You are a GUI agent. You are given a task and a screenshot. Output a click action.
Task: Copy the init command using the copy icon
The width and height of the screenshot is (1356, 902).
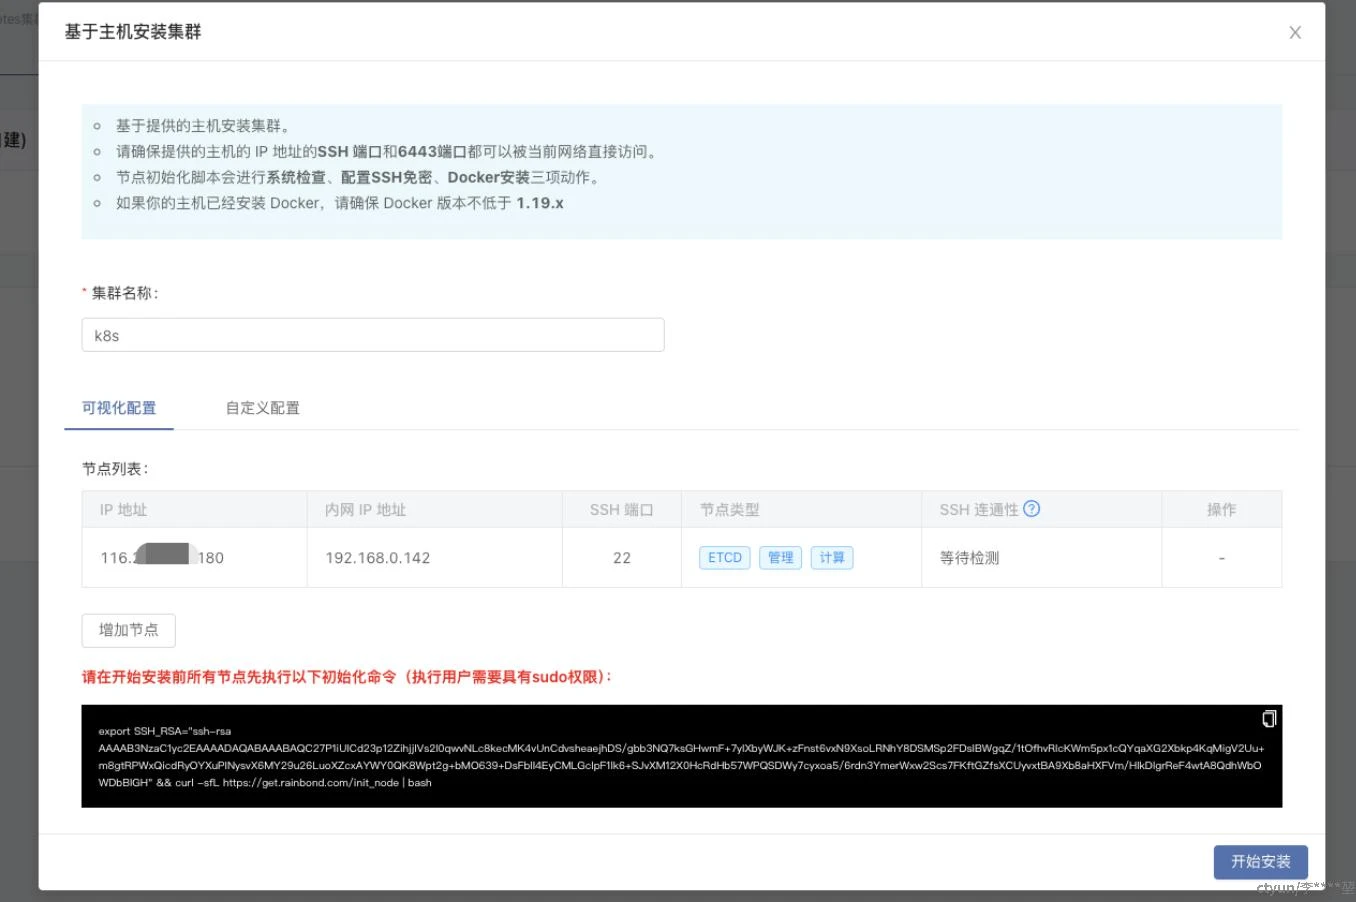[x=1269, y=719]
